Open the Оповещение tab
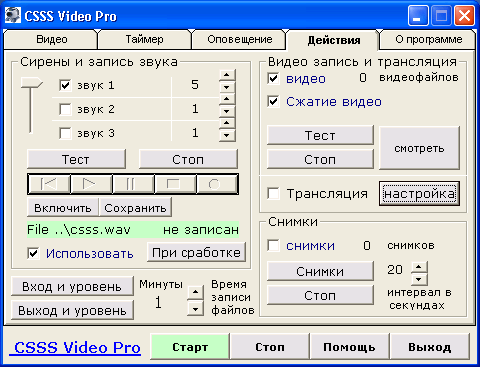 click(239, 39)
